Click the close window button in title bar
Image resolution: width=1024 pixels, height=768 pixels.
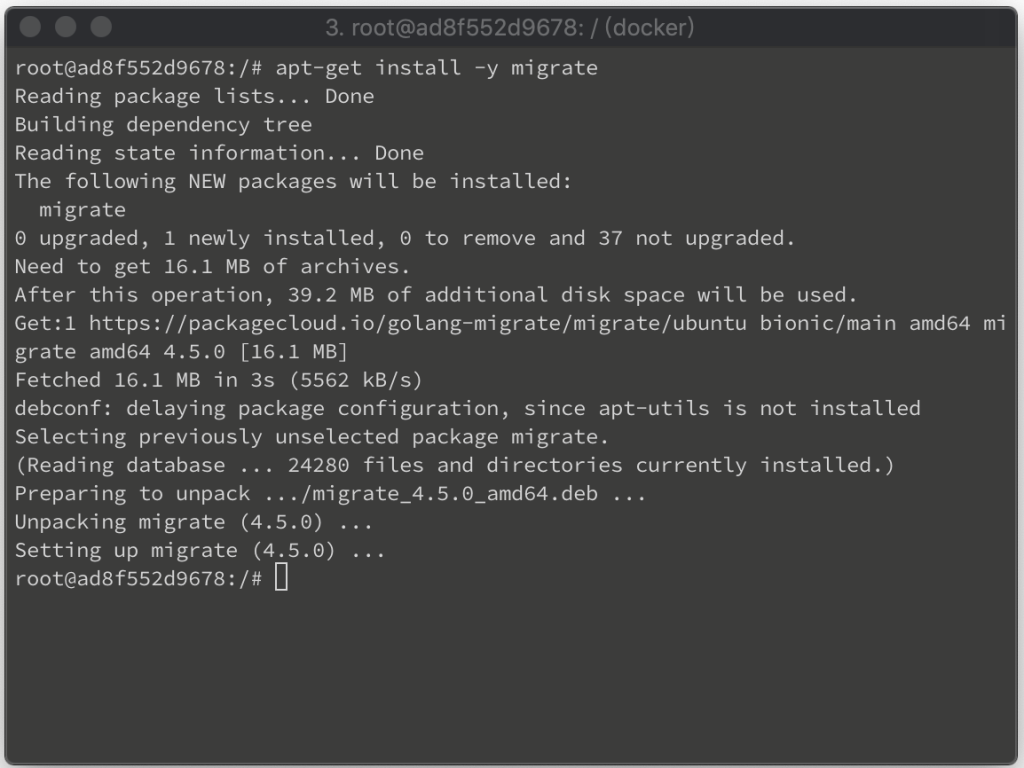[x=30, y=27]
